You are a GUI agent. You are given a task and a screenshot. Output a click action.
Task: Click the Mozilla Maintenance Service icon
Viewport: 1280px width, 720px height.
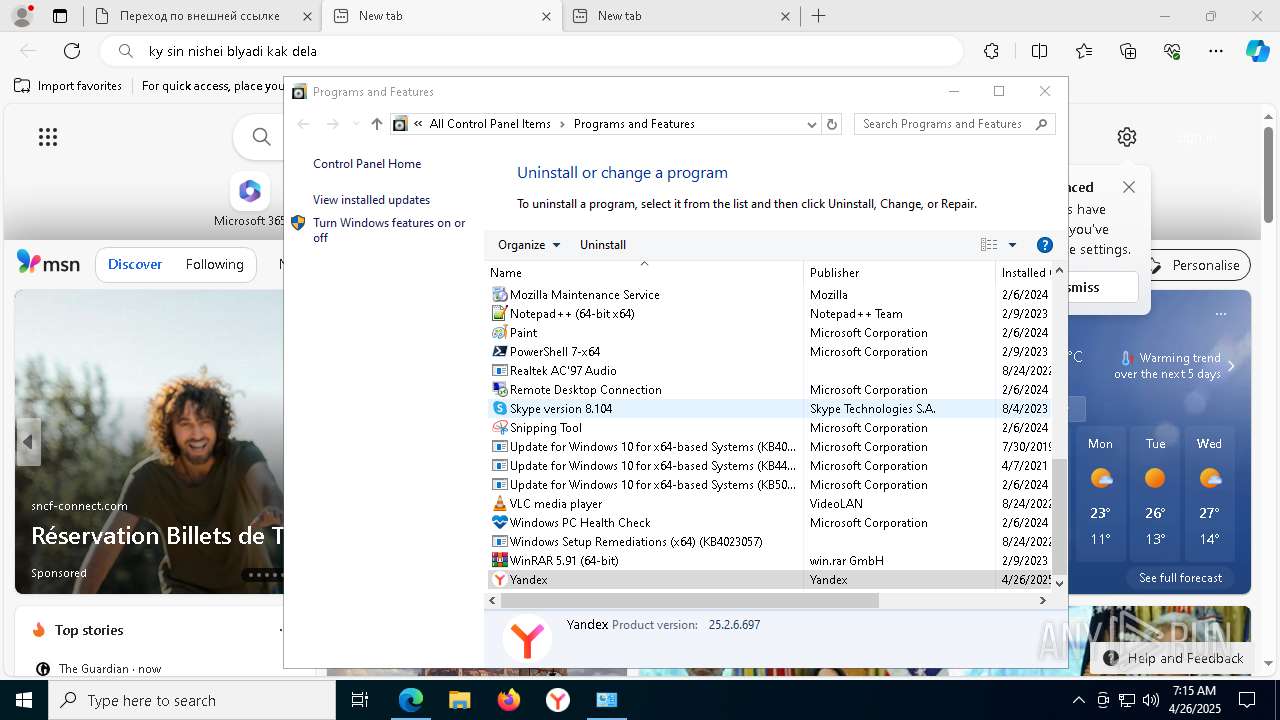(500, 295)
